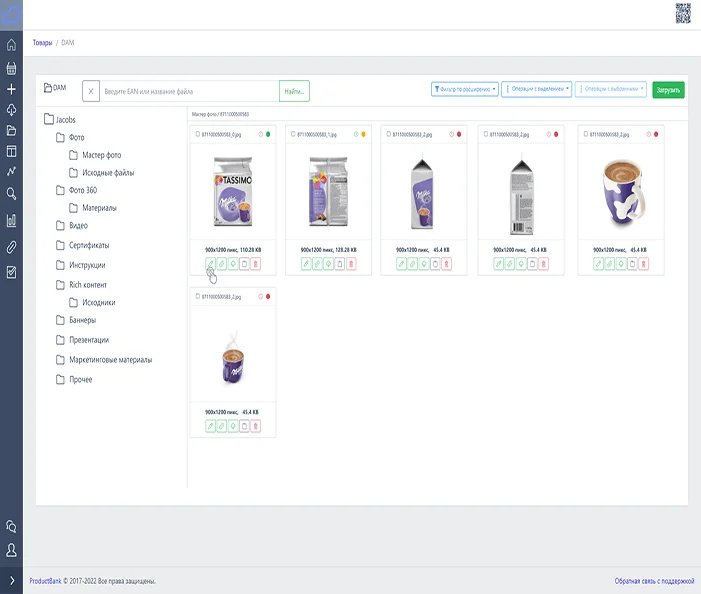This screenshot has height=594, width=701.
Task: Click red delete icon on the 1.jpg card
Action: (351, 264)
